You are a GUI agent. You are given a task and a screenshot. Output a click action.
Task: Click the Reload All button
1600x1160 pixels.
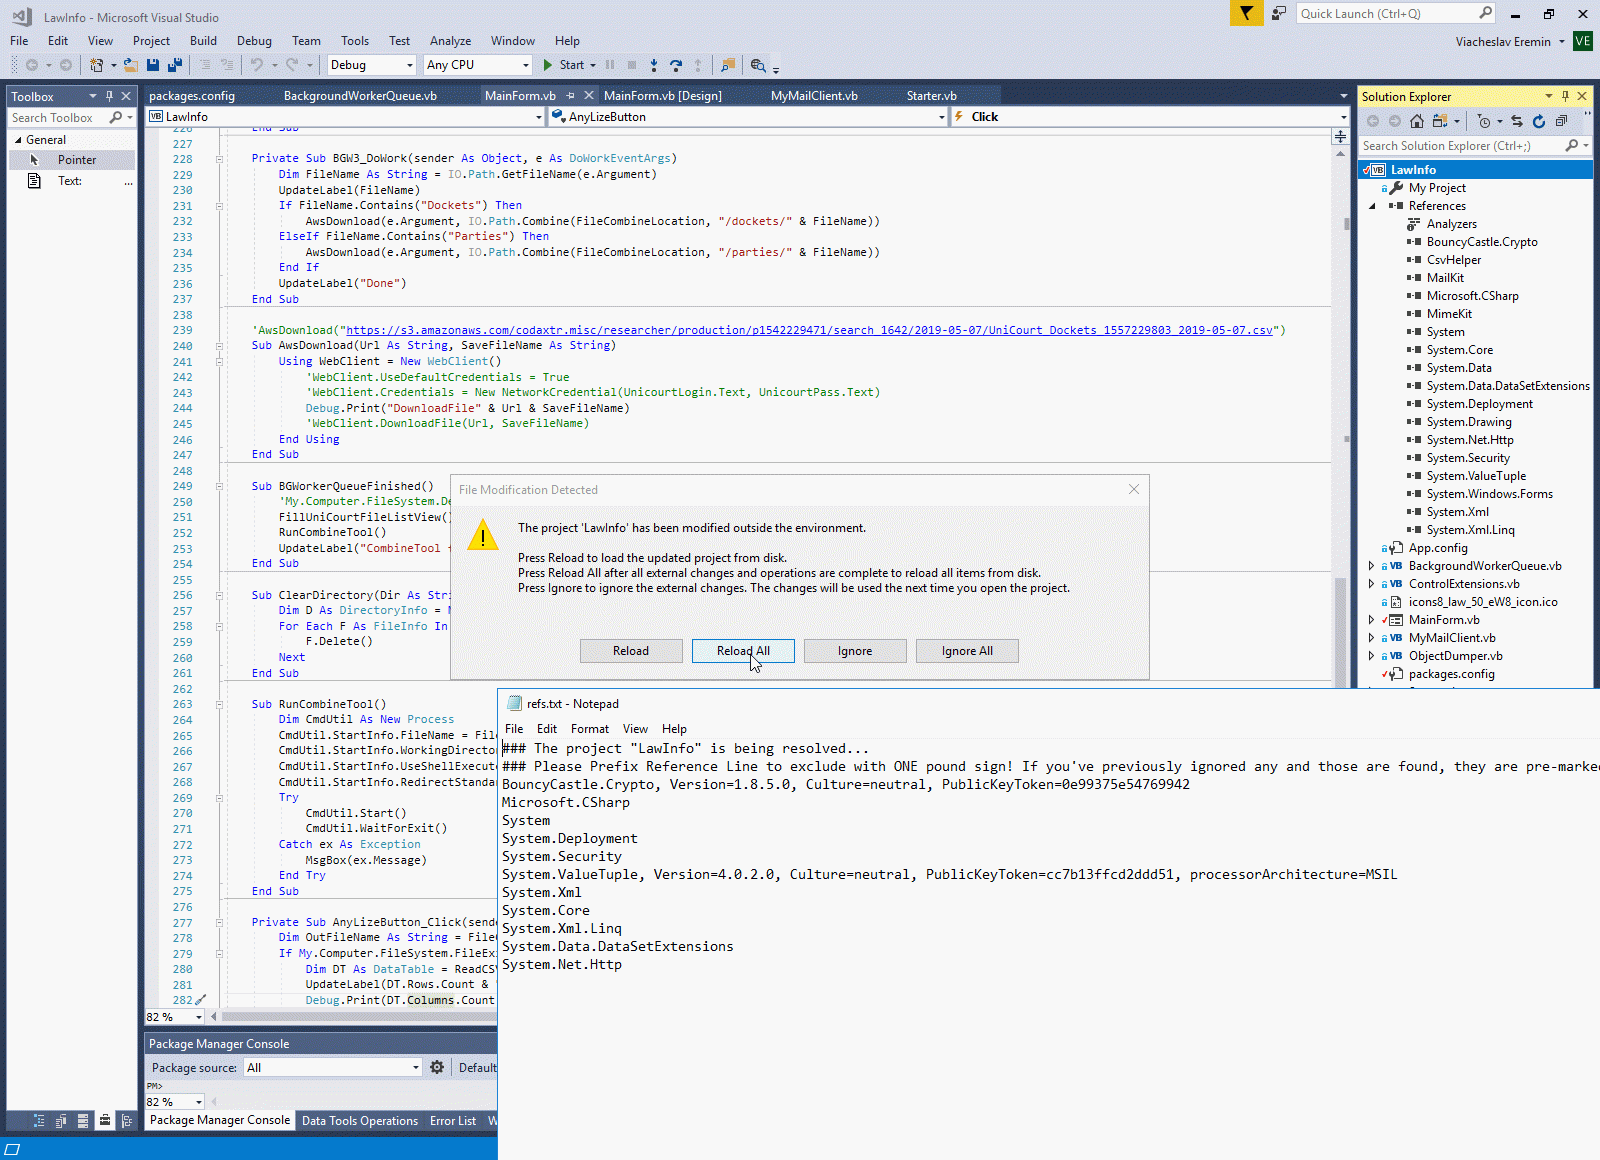[x=743, y=651]
